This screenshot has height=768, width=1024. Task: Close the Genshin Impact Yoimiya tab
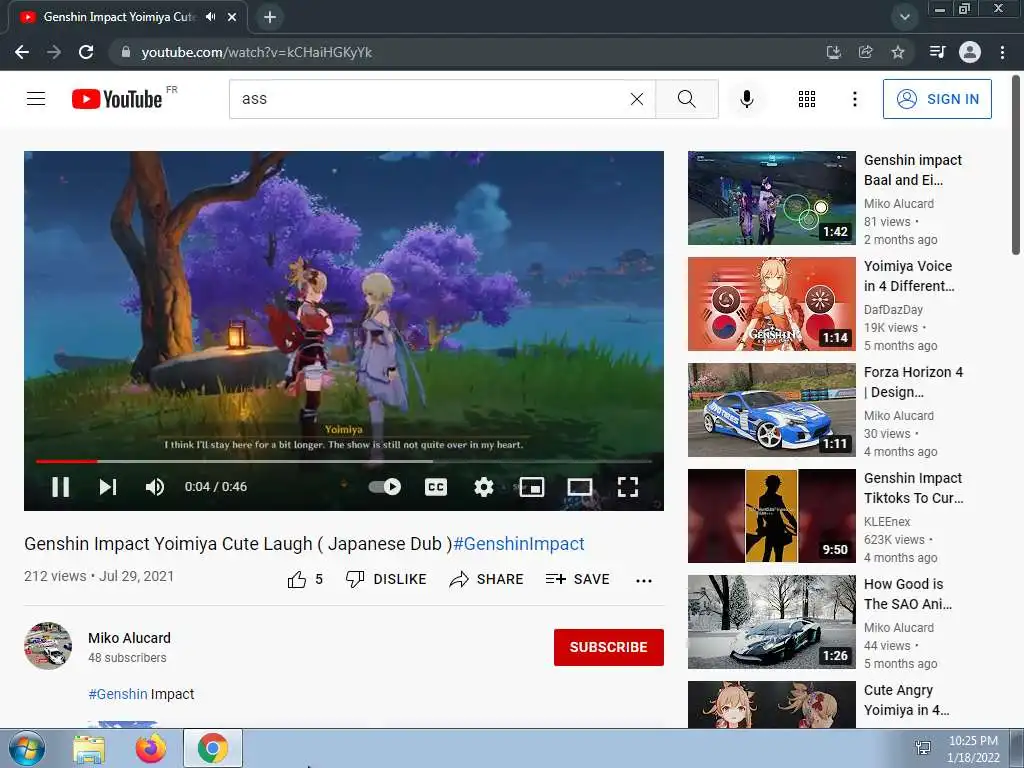pyautogui.click(x=232, y=17)
